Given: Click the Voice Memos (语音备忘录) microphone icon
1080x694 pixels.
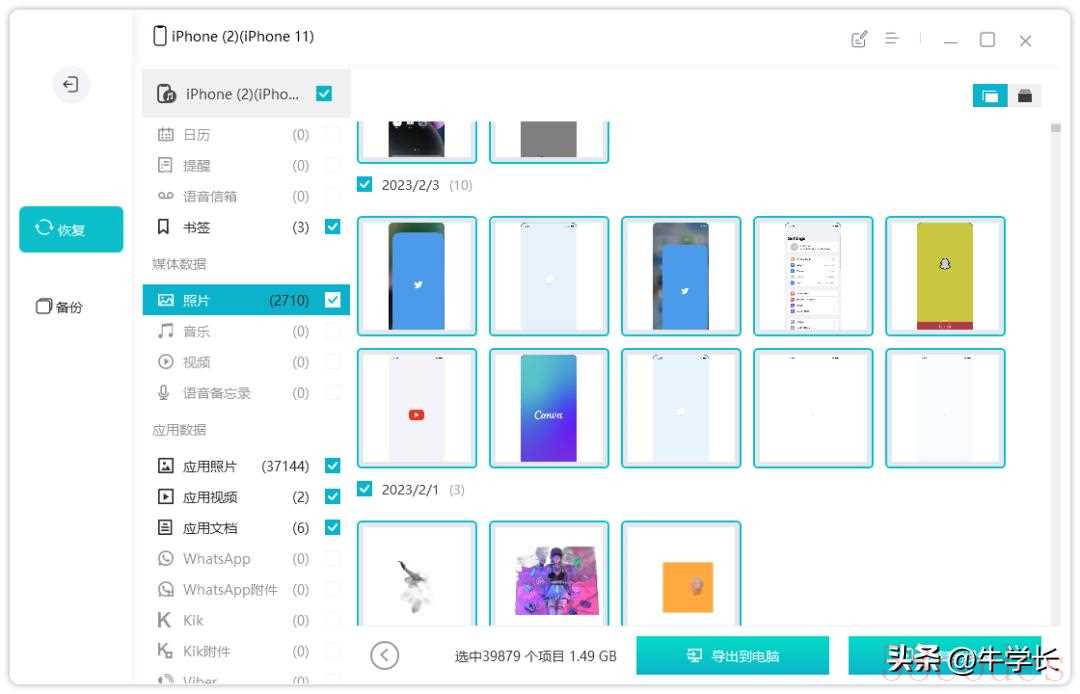Looking at the screenshot, I should pos(164,393).
